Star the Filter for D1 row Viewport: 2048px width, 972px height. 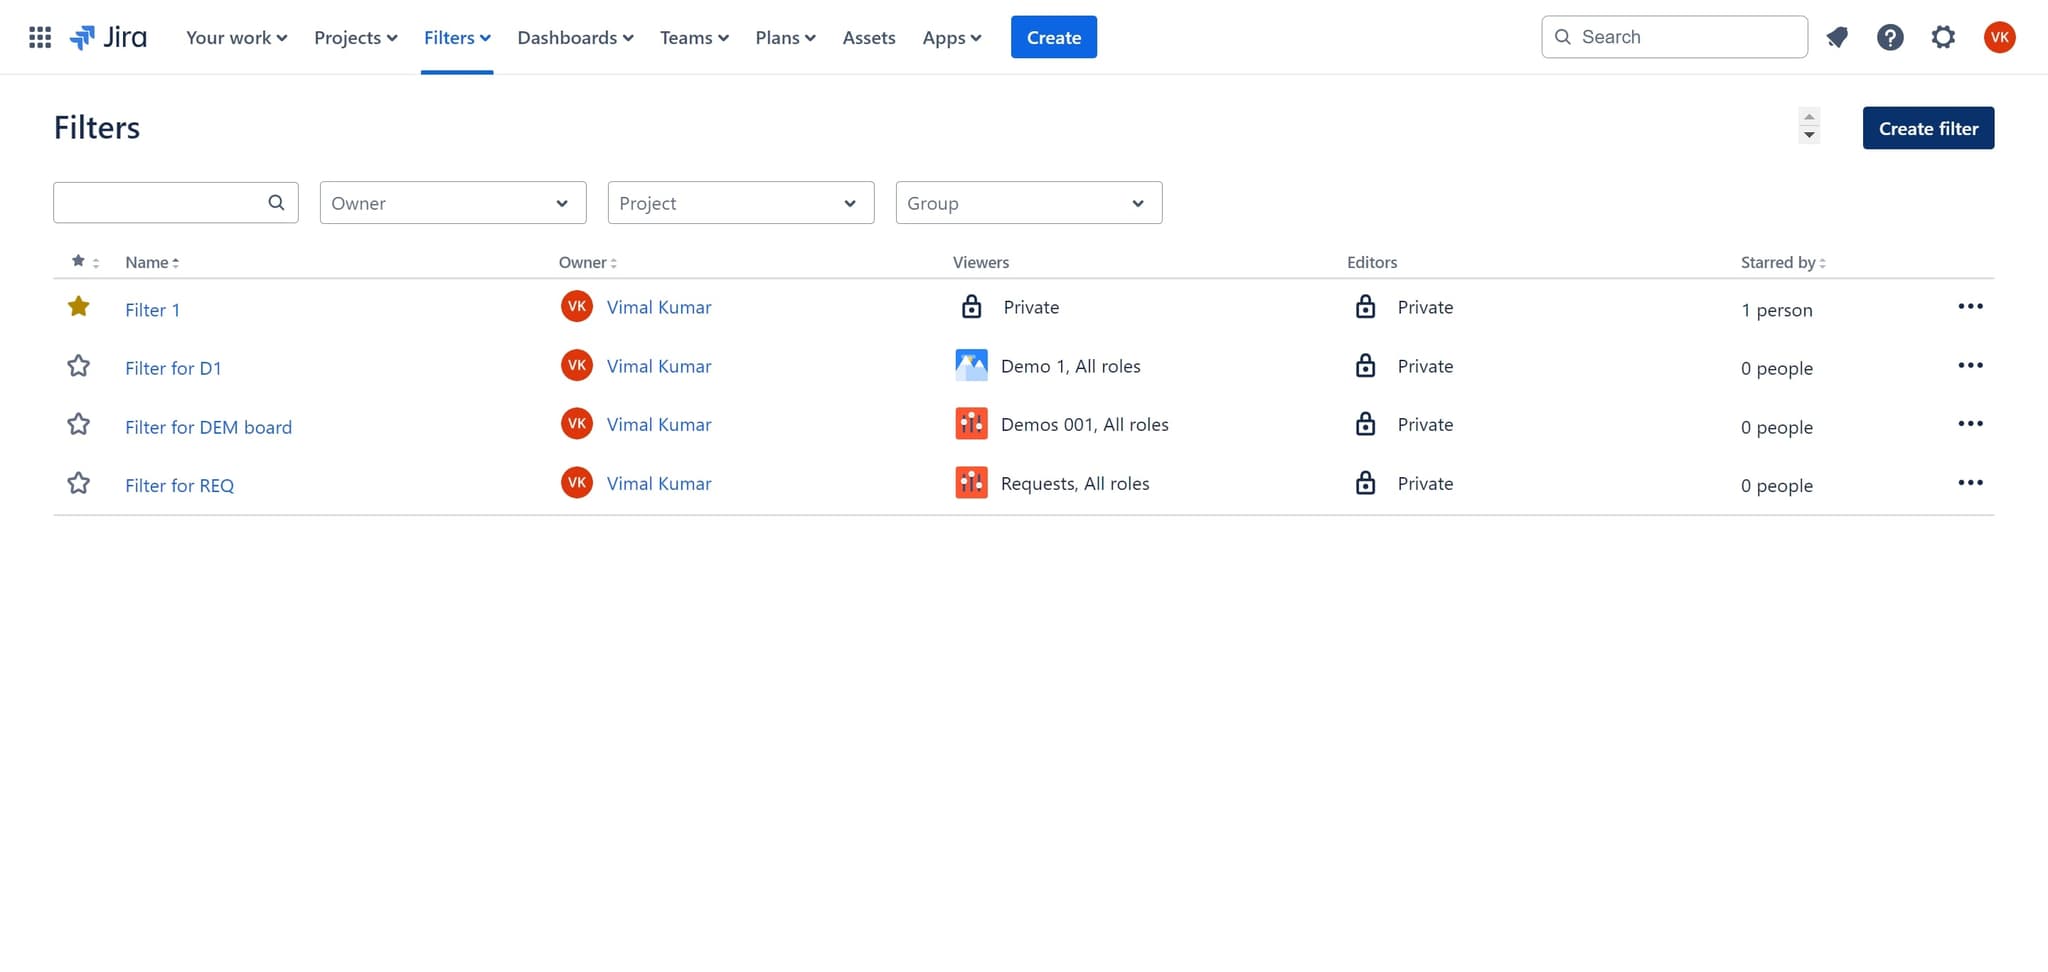pyautogui.click(x=79, y=366)
